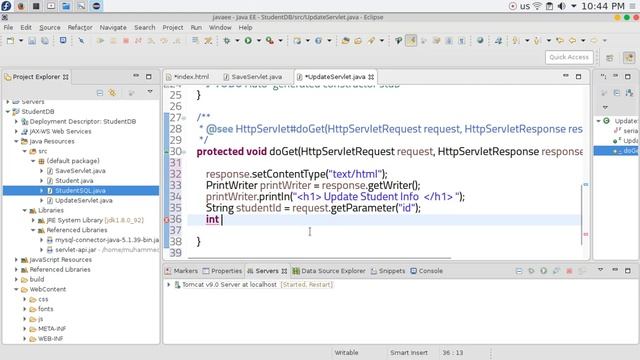Click the Run Last Tool external tools icon
640x360 pixels.
pos(269,41)
